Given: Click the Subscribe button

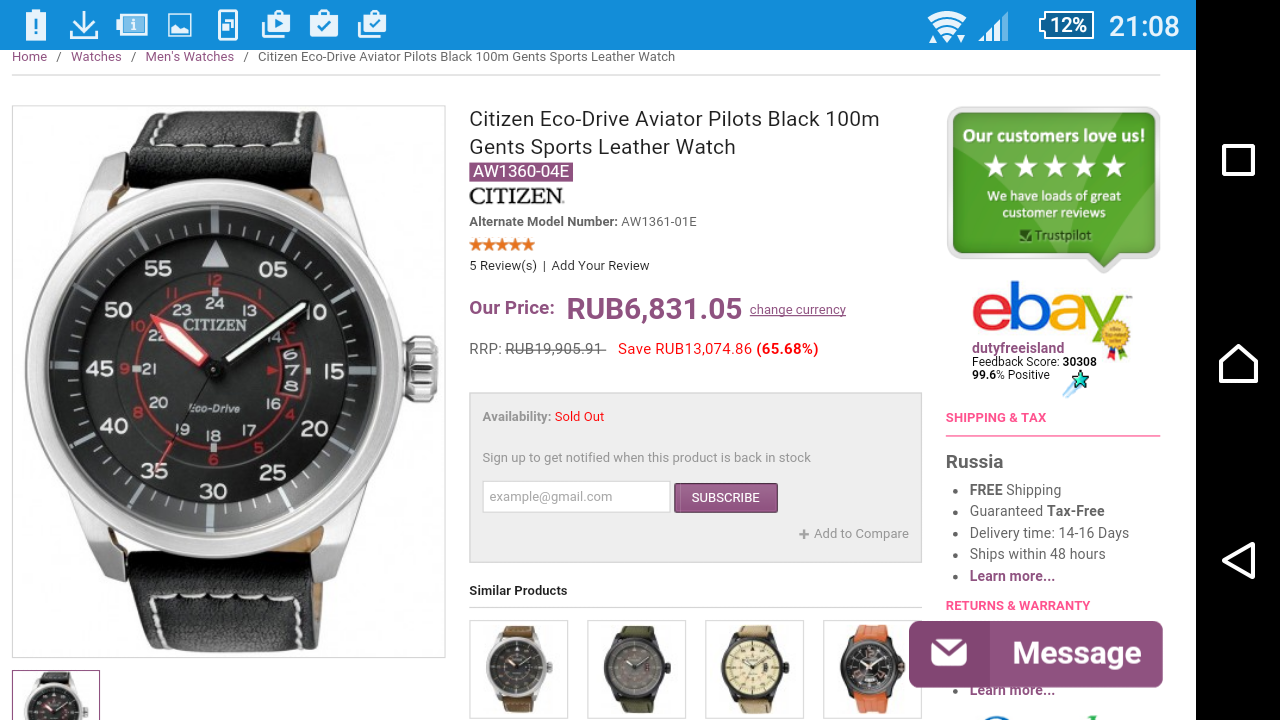Looking at the screenshot, I should point(725,497).
